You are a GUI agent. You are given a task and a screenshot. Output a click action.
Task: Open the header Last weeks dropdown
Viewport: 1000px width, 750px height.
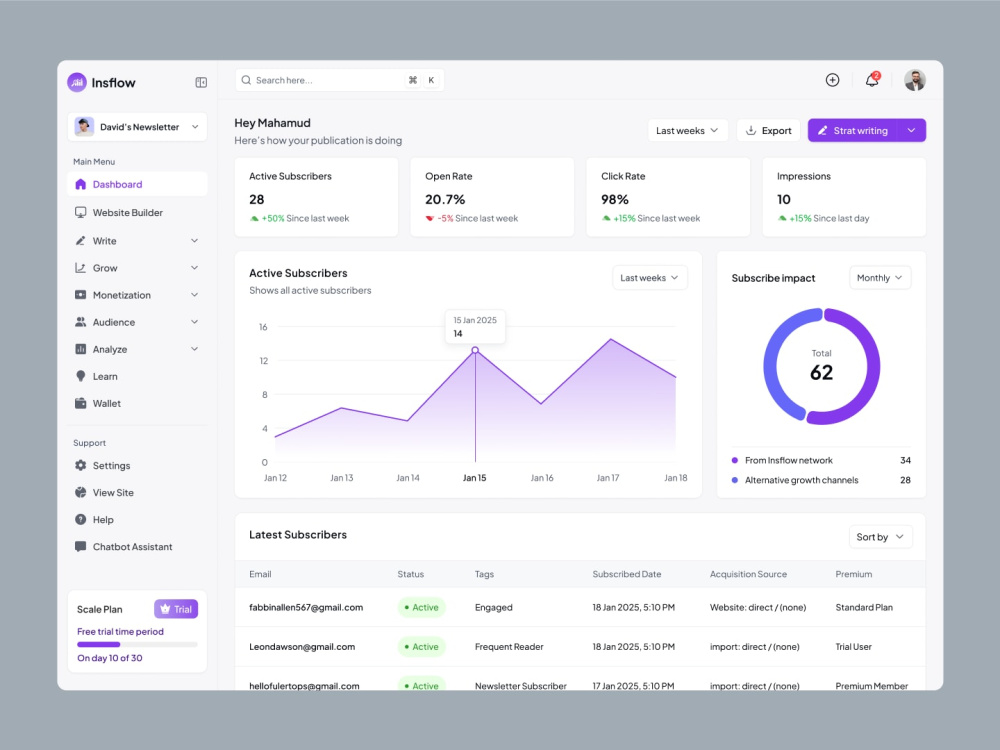tap(688, 130)
